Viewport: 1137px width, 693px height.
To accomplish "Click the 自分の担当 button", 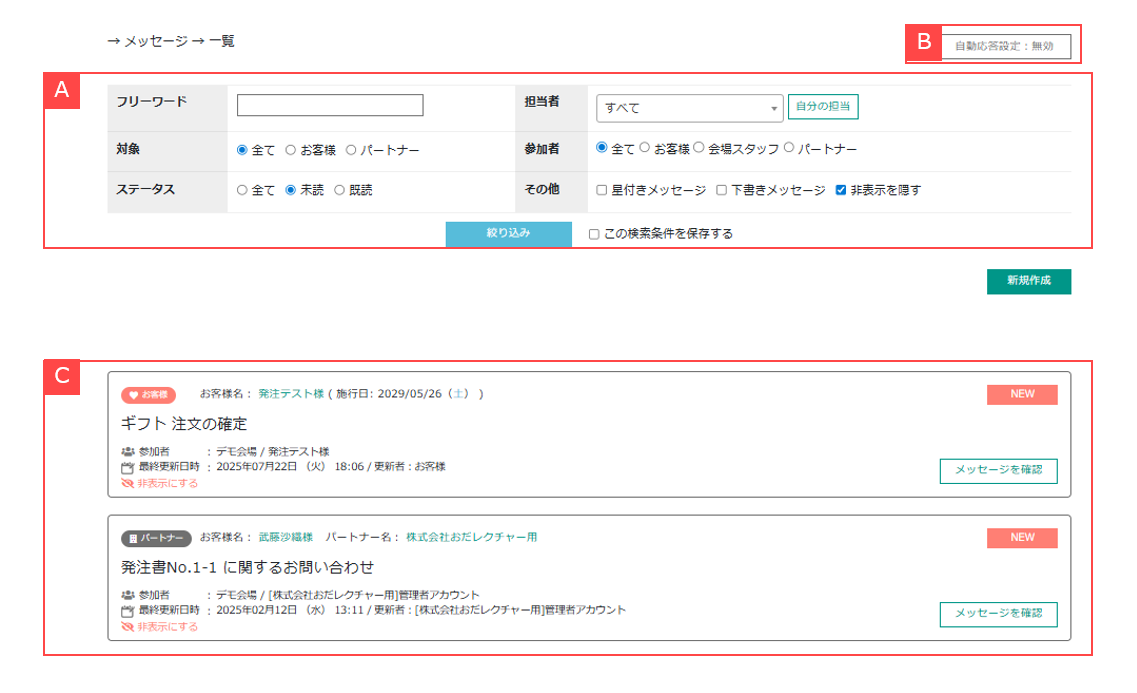I will [823, 106].
